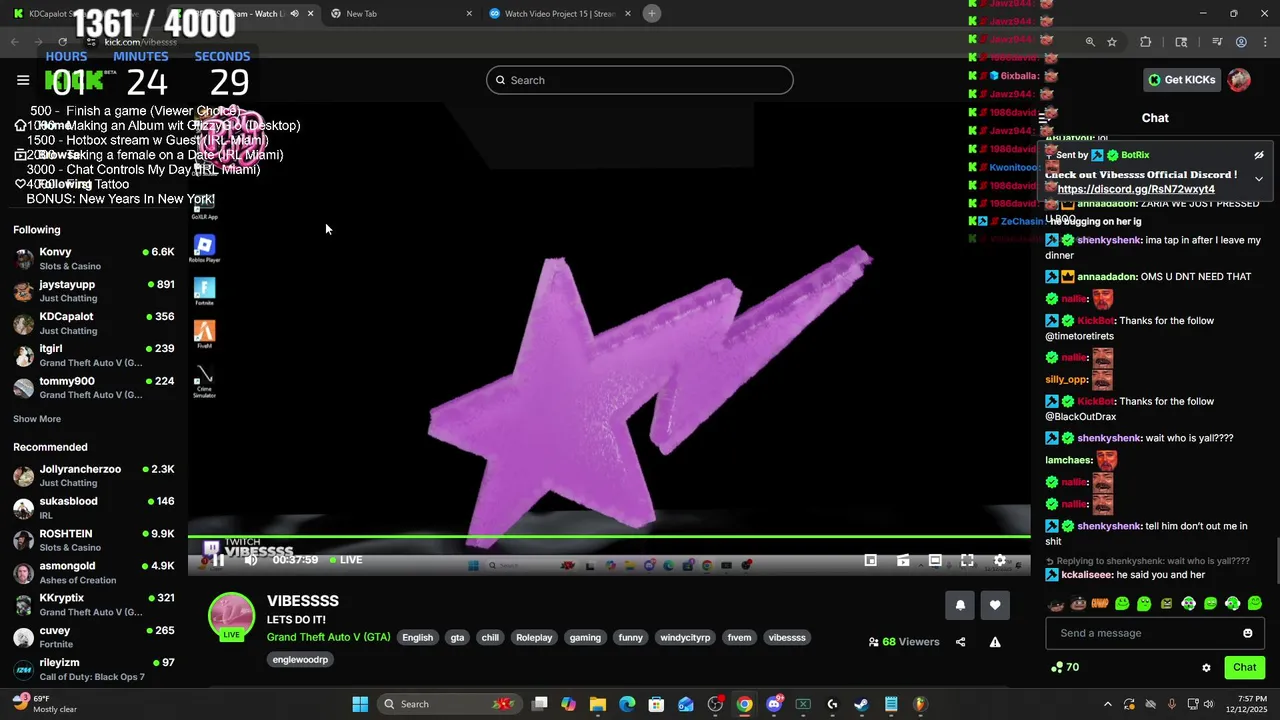The image size is (1280, 720).
Task: Open Konvy channel in sidebar
Action: (x=94, y=258)
